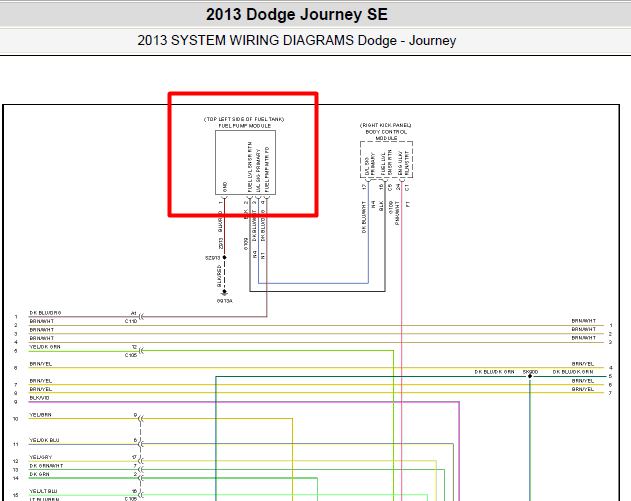This screenshot has height=501, width=631.
Task: Click the GND pin label in fuel pump module
Action: coord(225,187)
